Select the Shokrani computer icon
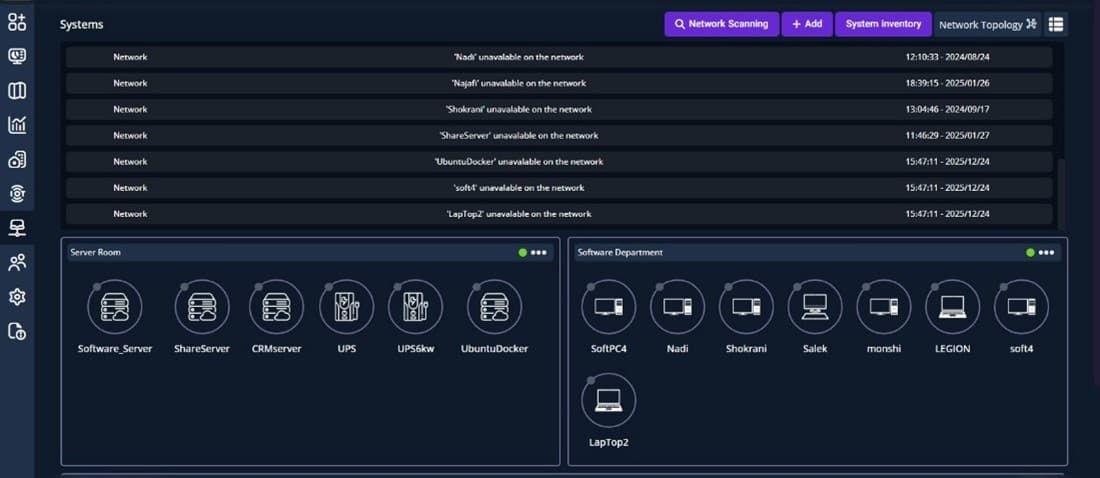Image resolution: width=1100 pixels, height=478 pixels. pyautogui.click(x=746, y=307)
